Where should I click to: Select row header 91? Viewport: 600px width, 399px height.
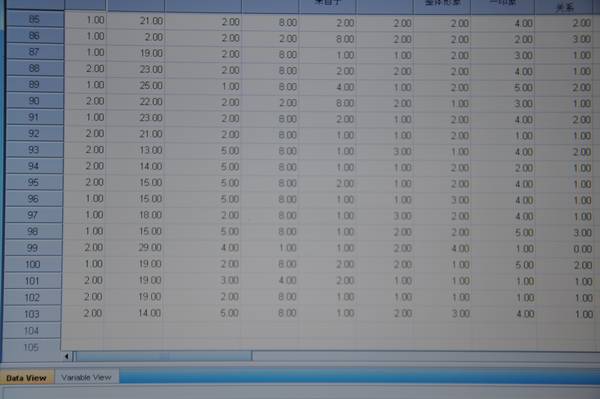pyautogui.click(x=34, y=117)
